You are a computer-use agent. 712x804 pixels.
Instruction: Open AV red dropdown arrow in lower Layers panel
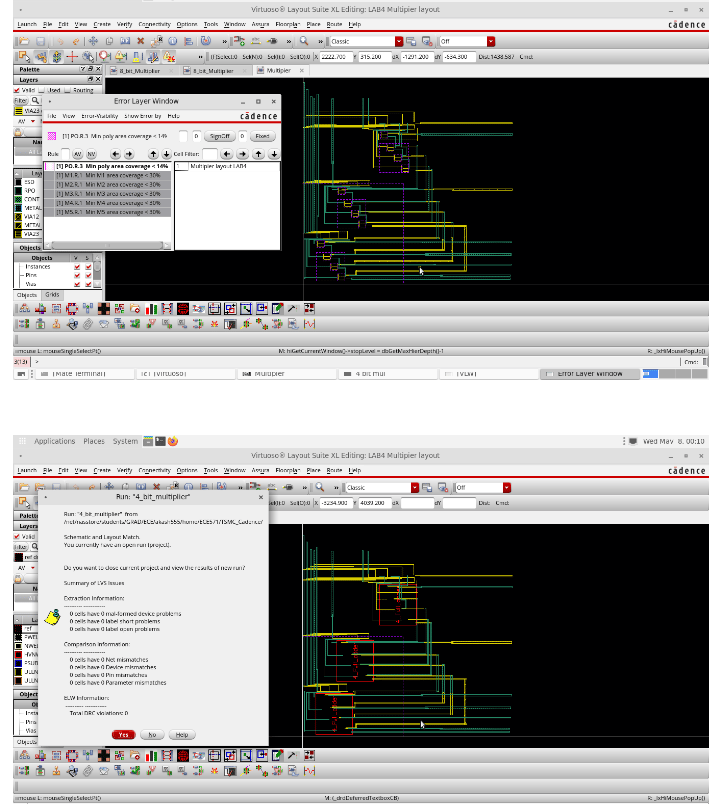click(x=33, y=568)
